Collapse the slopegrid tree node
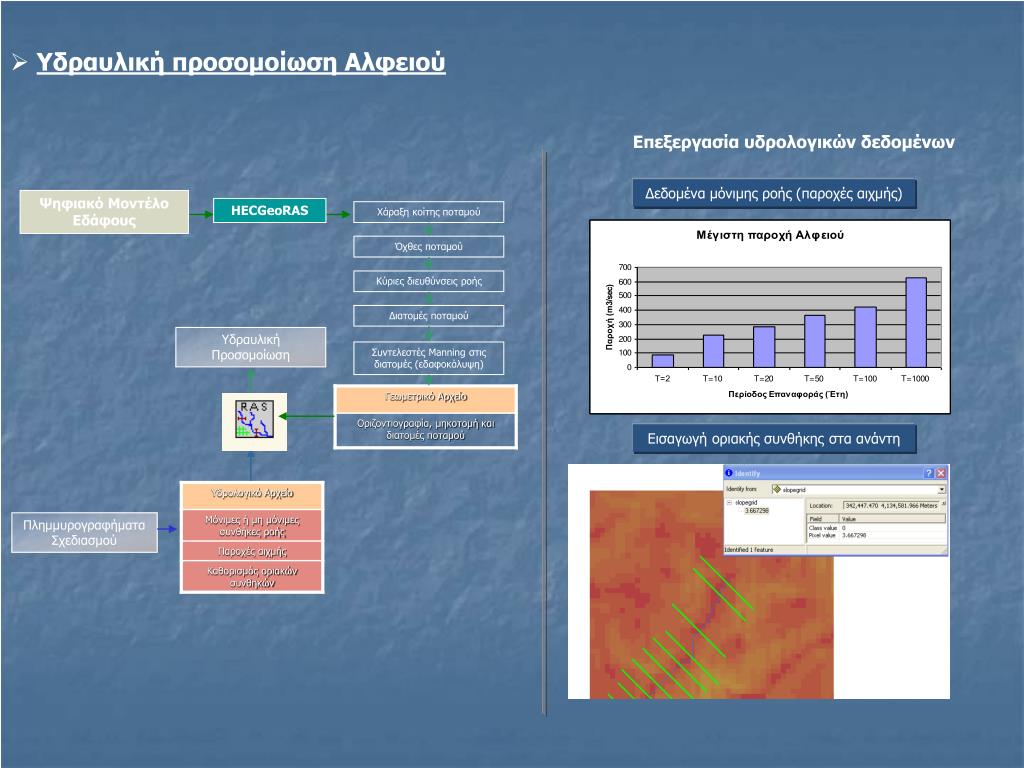Viewport: 1024px width, 768px height. click(729, 502)
